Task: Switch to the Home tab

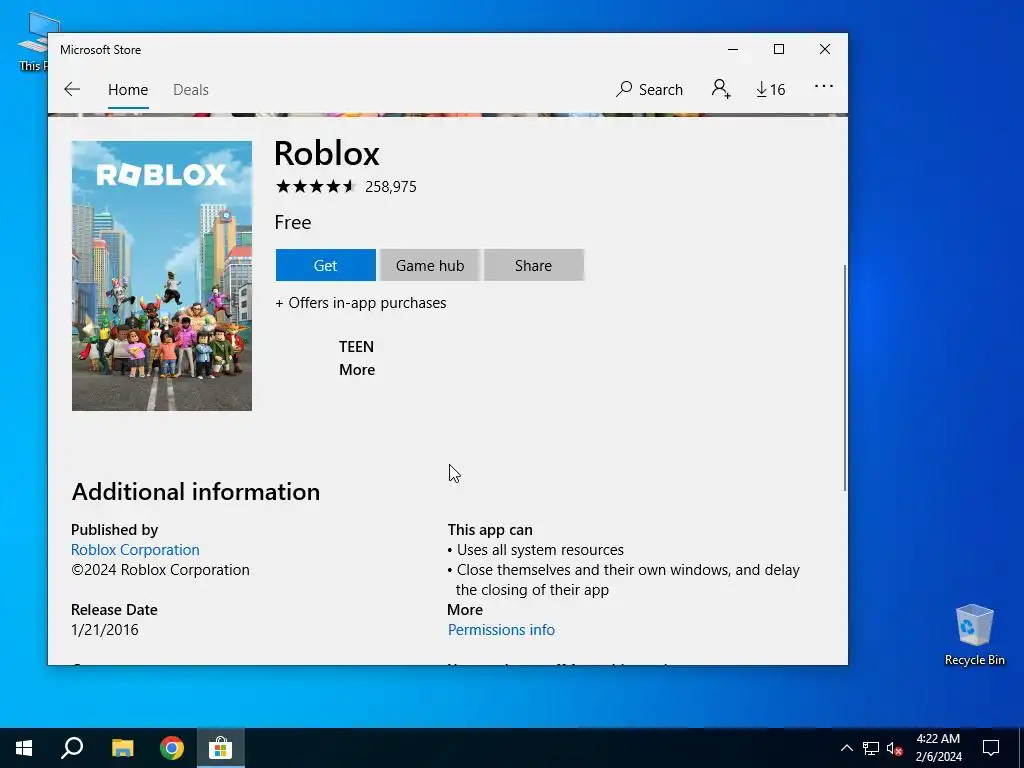Action: [128, 89]
